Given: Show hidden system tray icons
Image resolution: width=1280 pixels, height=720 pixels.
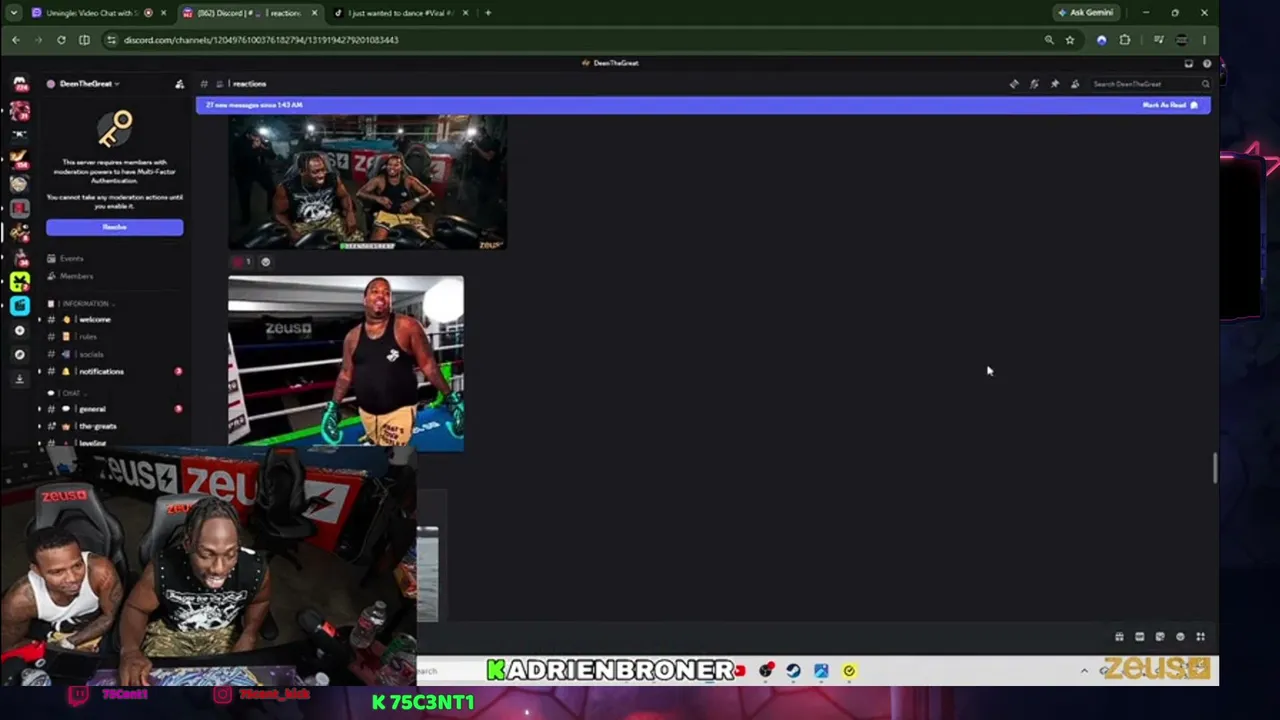Looking at the screenshot, I should click(x=1084, y=671).
